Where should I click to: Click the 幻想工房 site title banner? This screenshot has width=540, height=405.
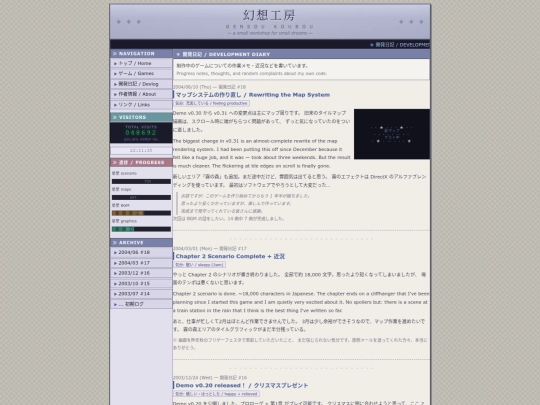(x=270, y=22)
